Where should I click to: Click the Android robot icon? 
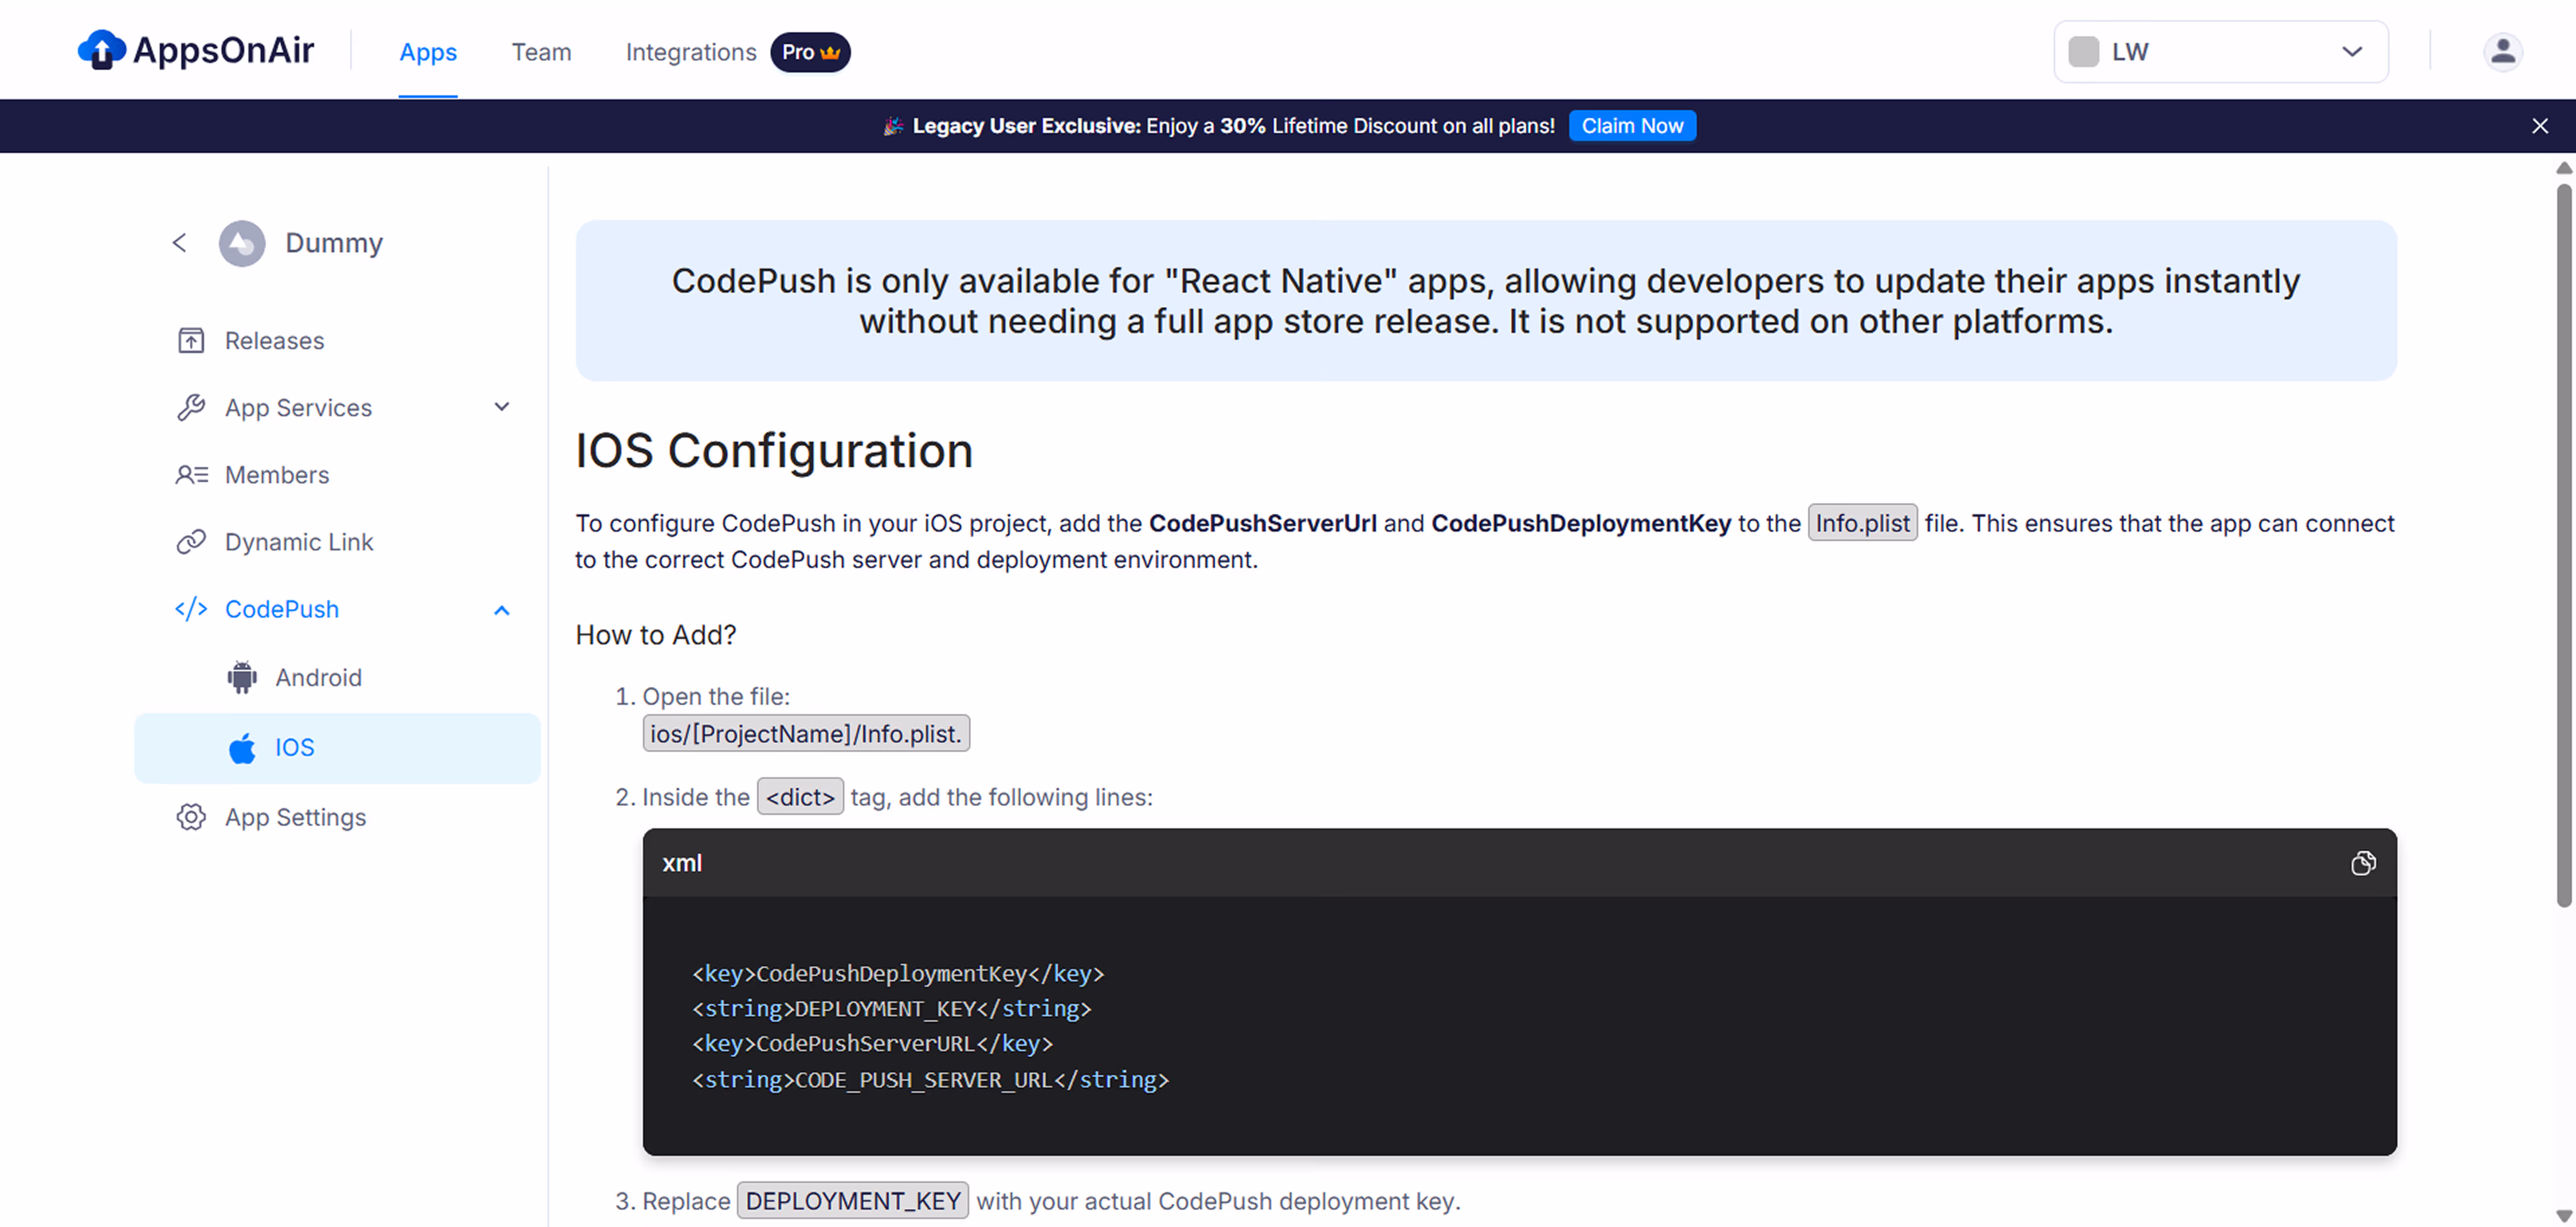[x=241, y=677]
